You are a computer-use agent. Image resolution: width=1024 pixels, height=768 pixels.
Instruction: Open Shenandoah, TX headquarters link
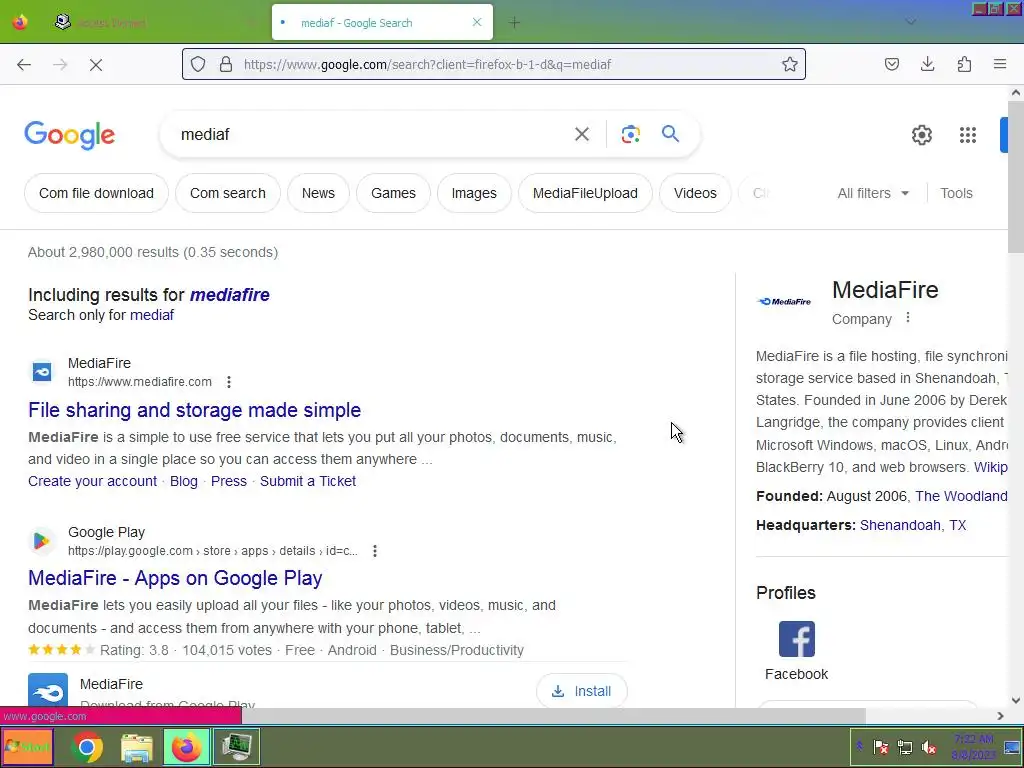912,525
